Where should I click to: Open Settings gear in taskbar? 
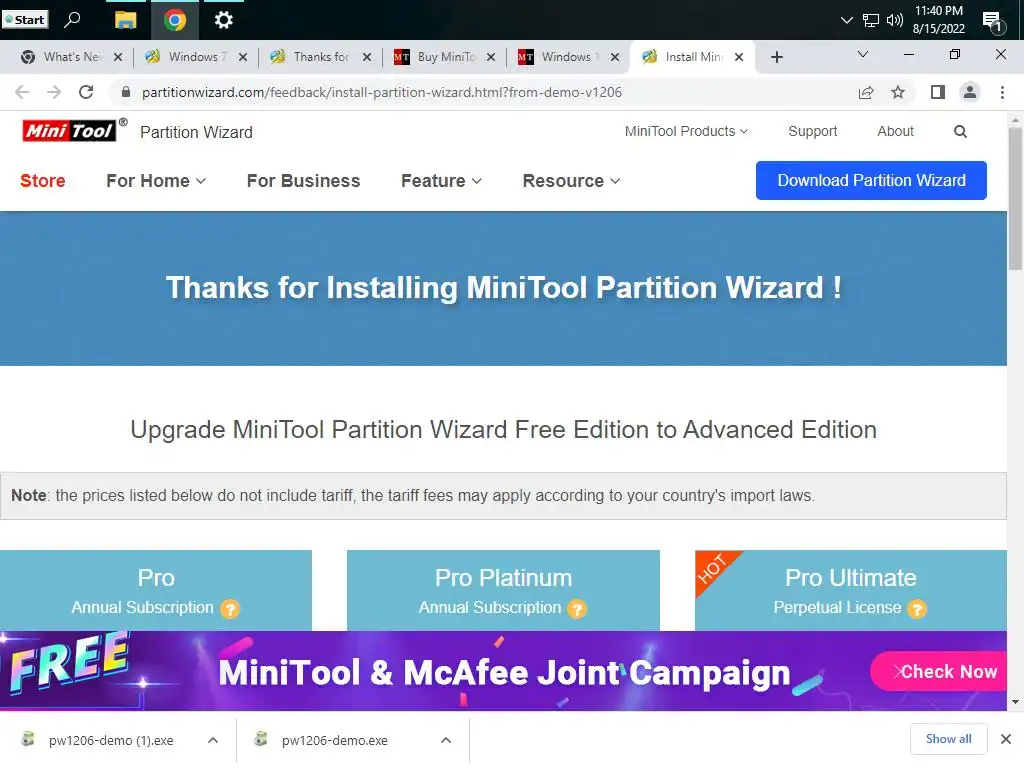223,20
